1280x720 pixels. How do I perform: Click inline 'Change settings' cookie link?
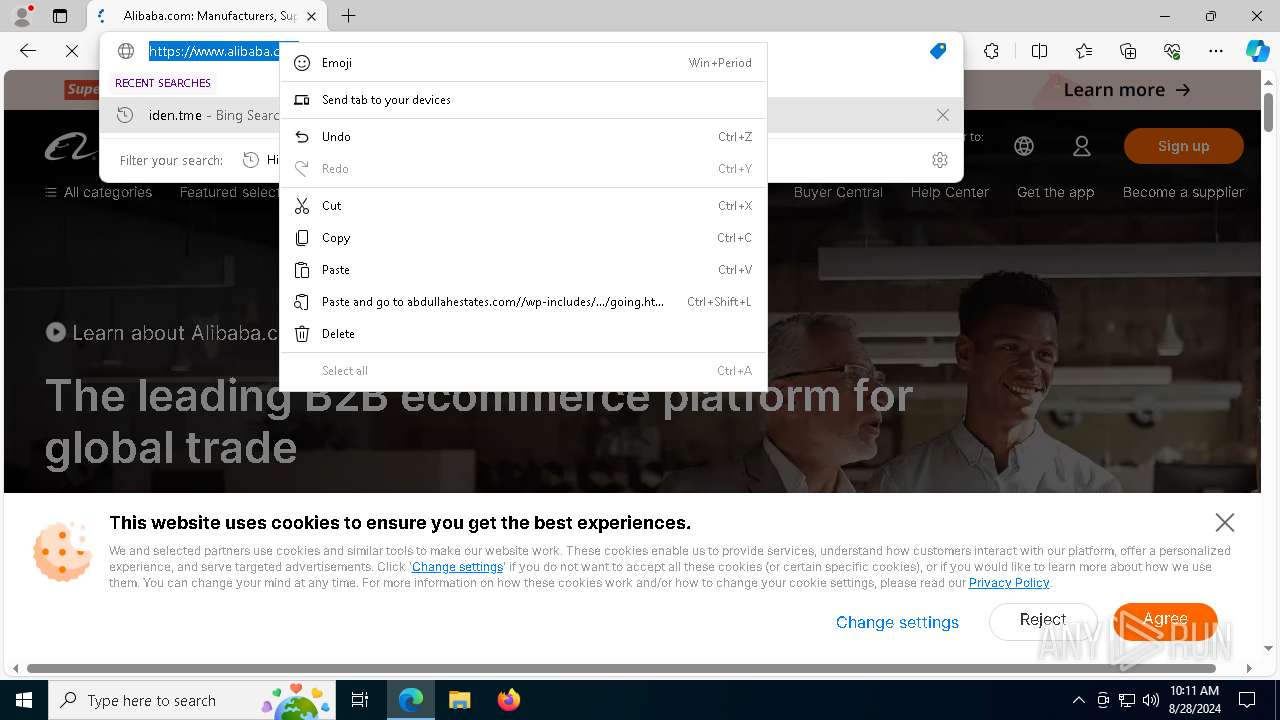coord(457,567)
